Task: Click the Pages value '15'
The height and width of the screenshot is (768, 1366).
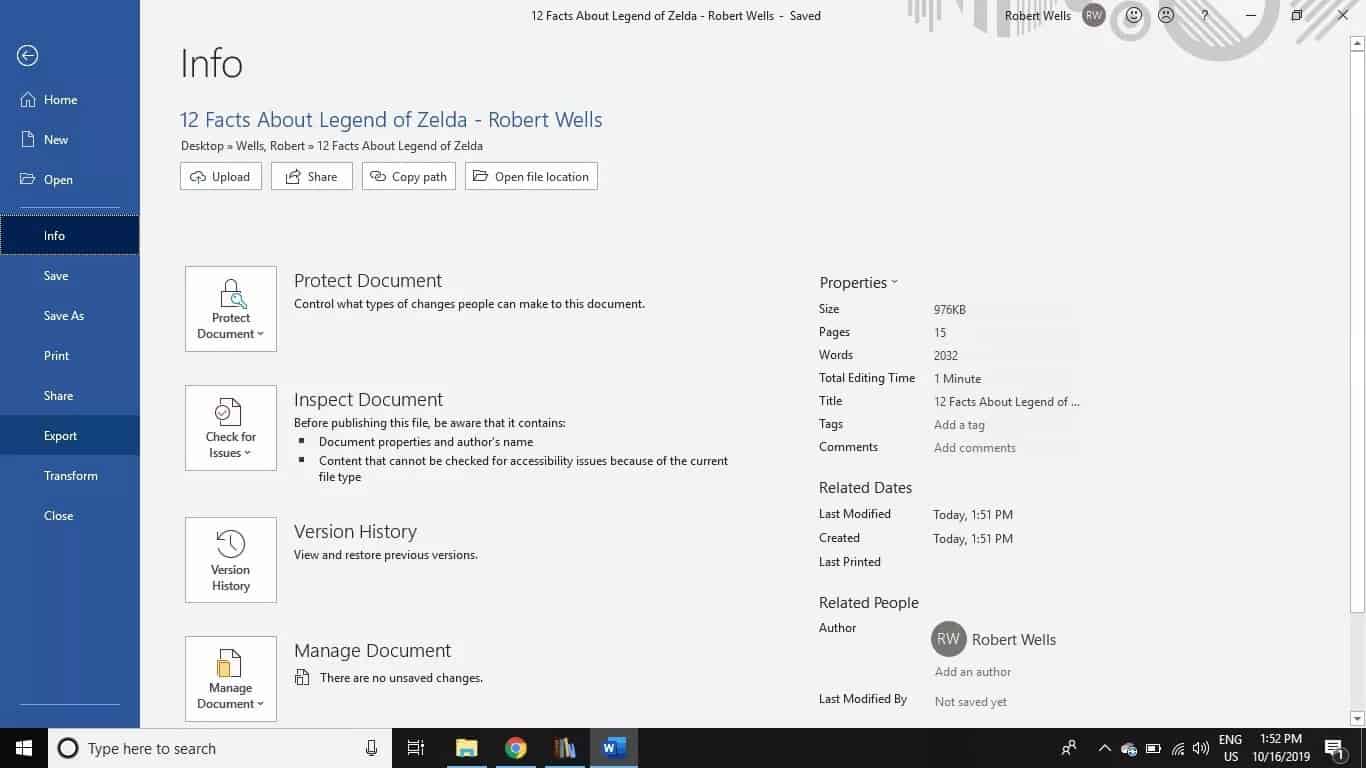Action: [x=940, y=333]
